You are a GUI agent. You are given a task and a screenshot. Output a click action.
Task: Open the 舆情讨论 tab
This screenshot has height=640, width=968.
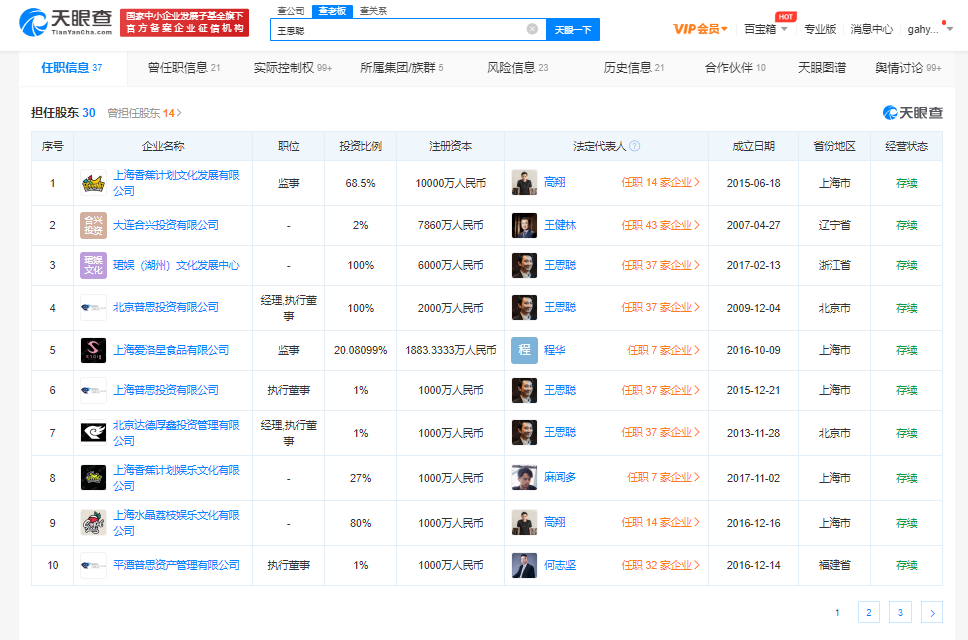pos(908,68)
